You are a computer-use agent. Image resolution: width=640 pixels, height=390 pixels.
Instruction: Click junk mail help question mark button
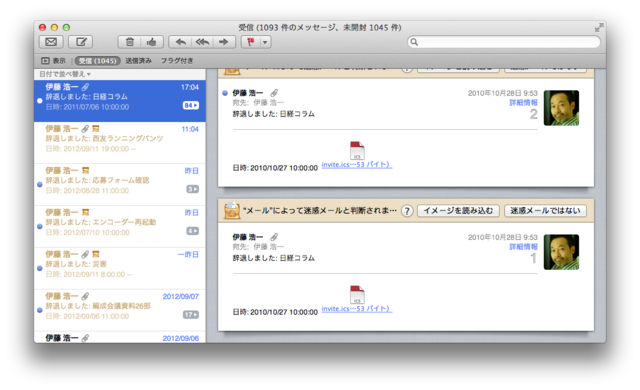click(x=407, y=211)
